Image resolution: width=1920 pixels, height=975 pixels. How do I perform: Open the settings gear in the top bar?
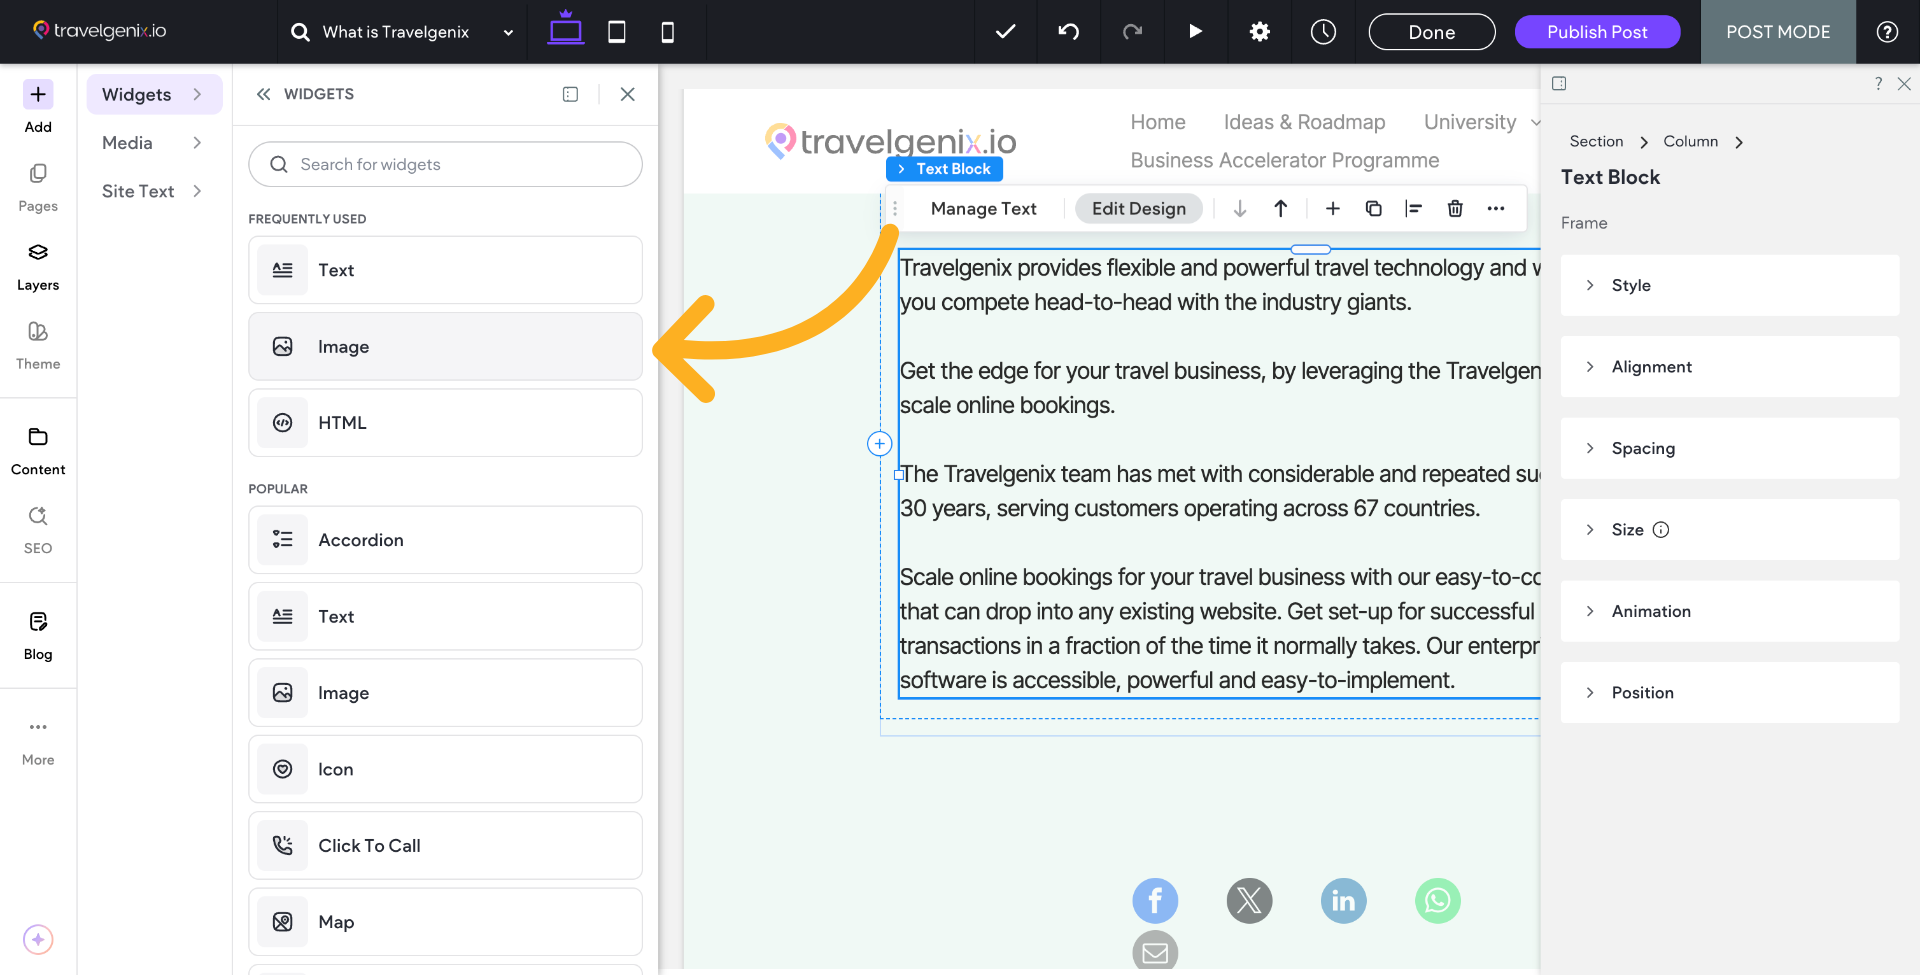[x=1259, y=31]
